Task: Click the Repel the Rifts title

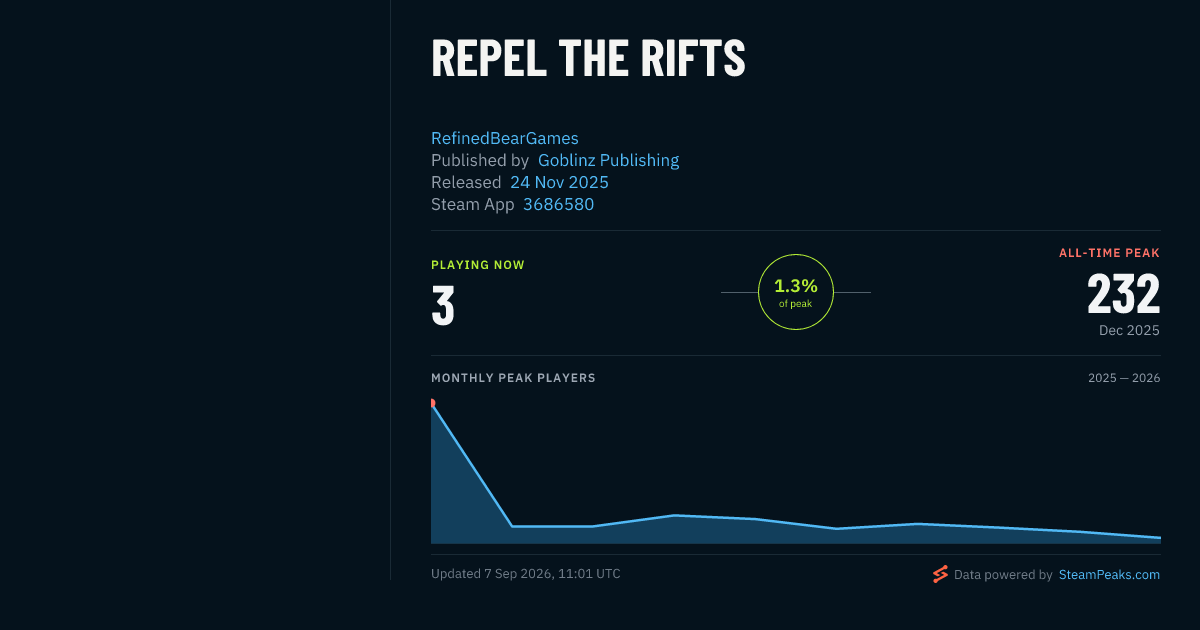Action: point(588,59)
